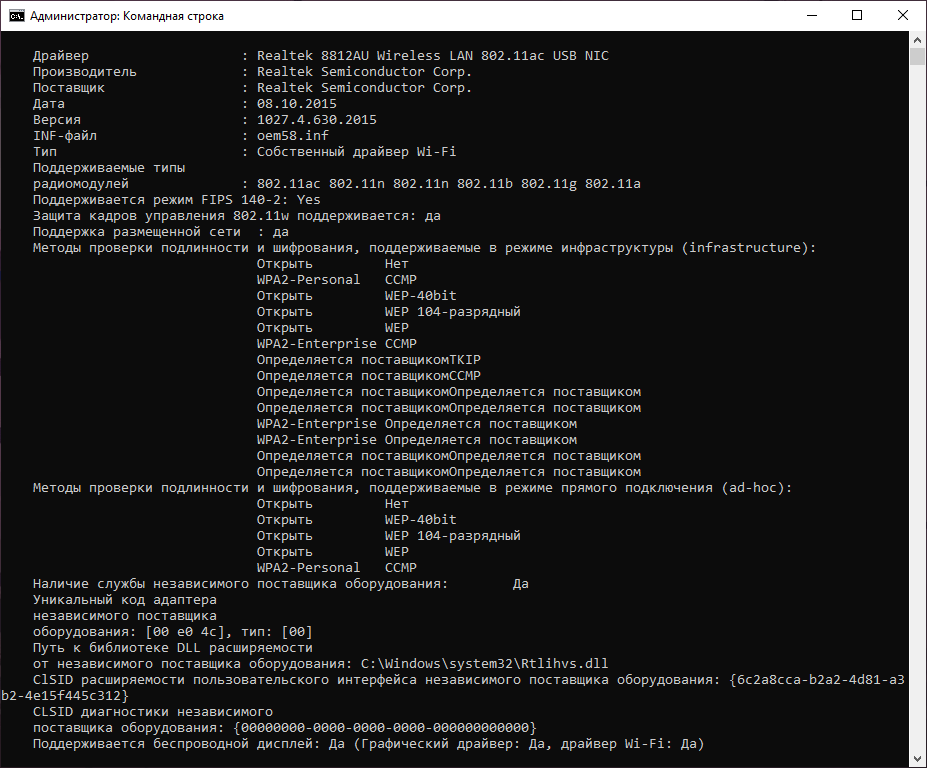This screenshot has height=768, width=927.
Task: Click the 'Производитель' Realtek Semiconductor line
Action: 252,72
